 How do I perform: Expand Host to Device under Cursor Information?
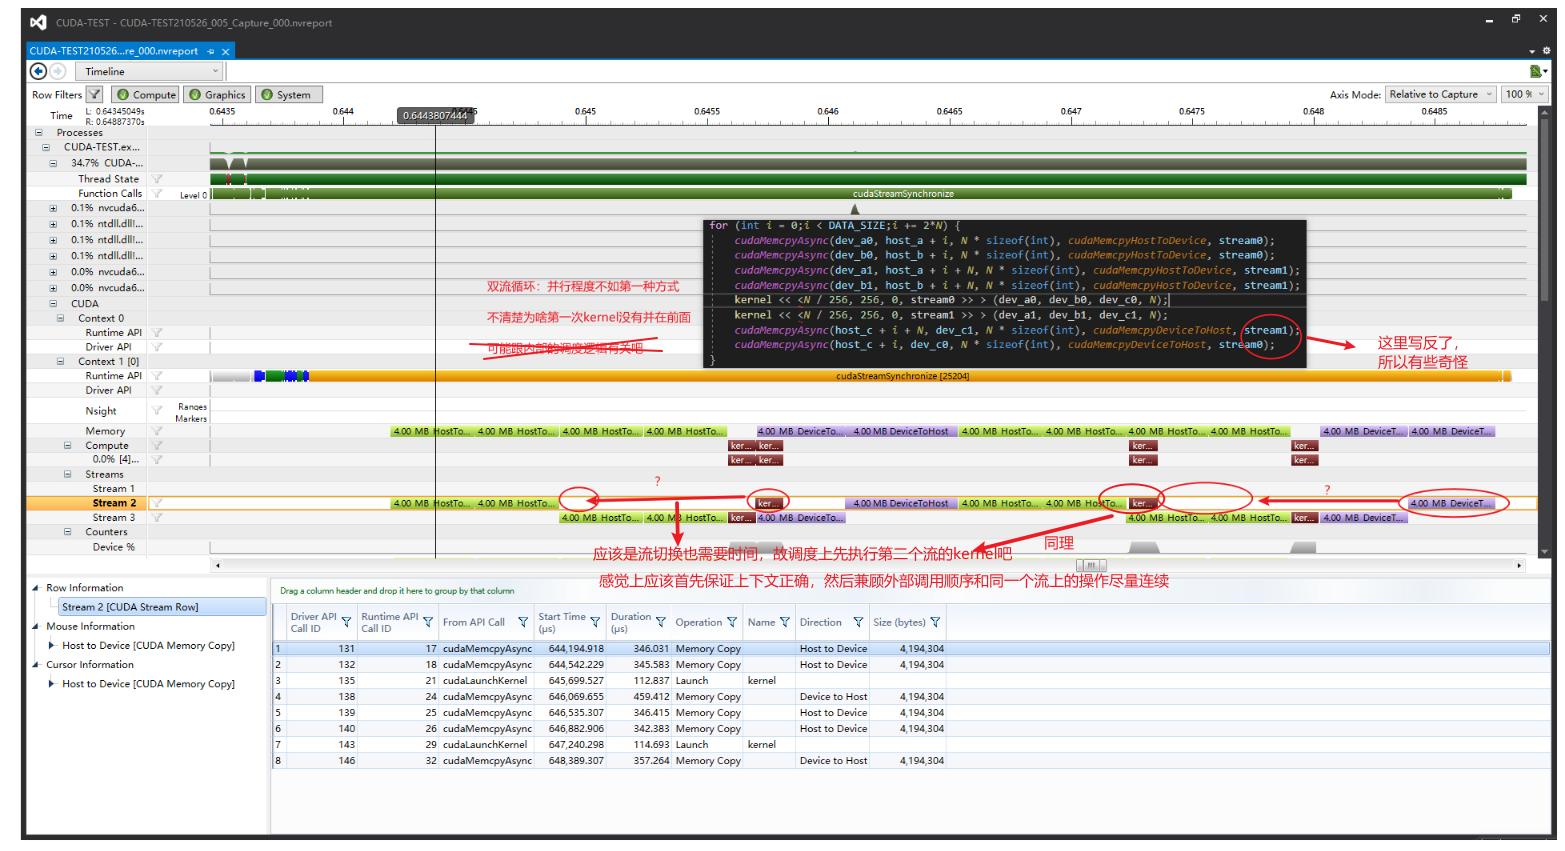pyautogui.click(x=52, y=684)
